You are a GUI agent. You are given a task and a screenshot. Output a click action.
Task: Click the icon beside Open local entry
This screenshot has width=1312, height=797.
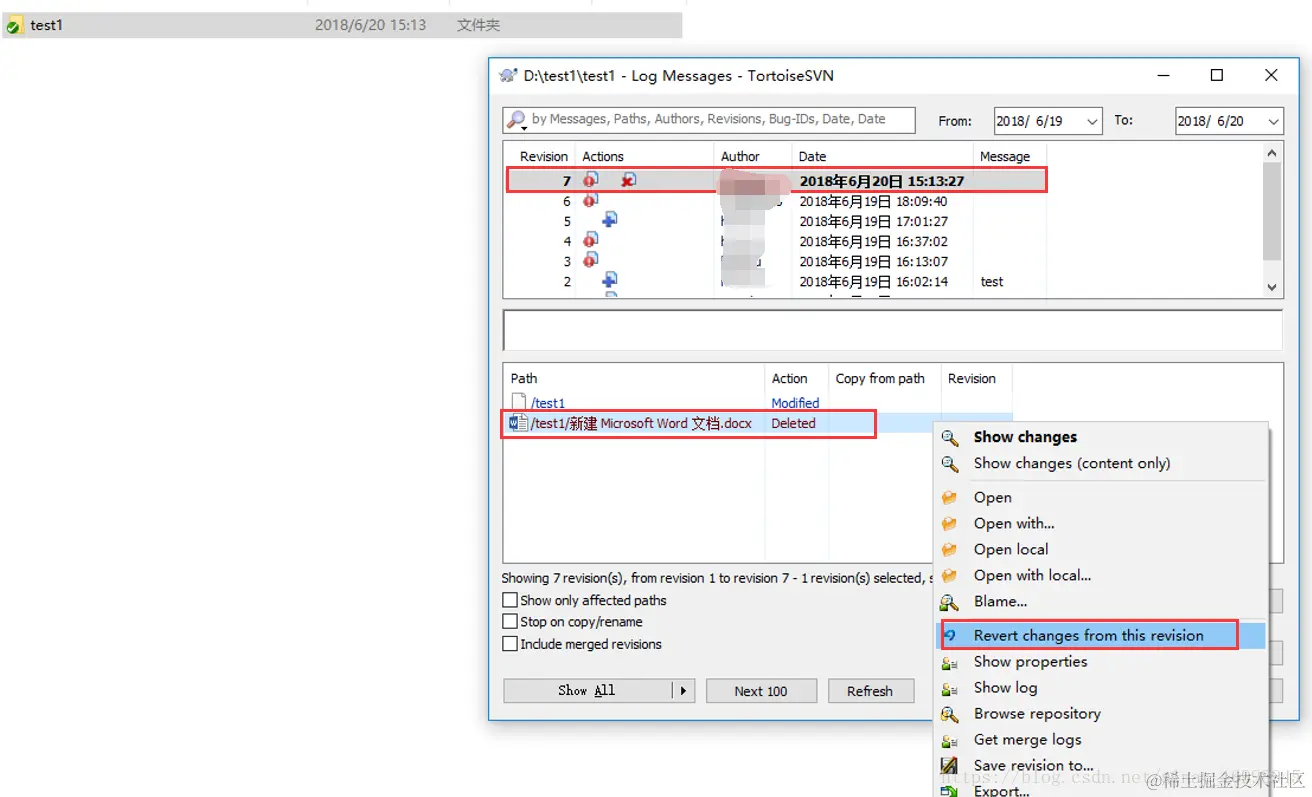pos(950,550)
